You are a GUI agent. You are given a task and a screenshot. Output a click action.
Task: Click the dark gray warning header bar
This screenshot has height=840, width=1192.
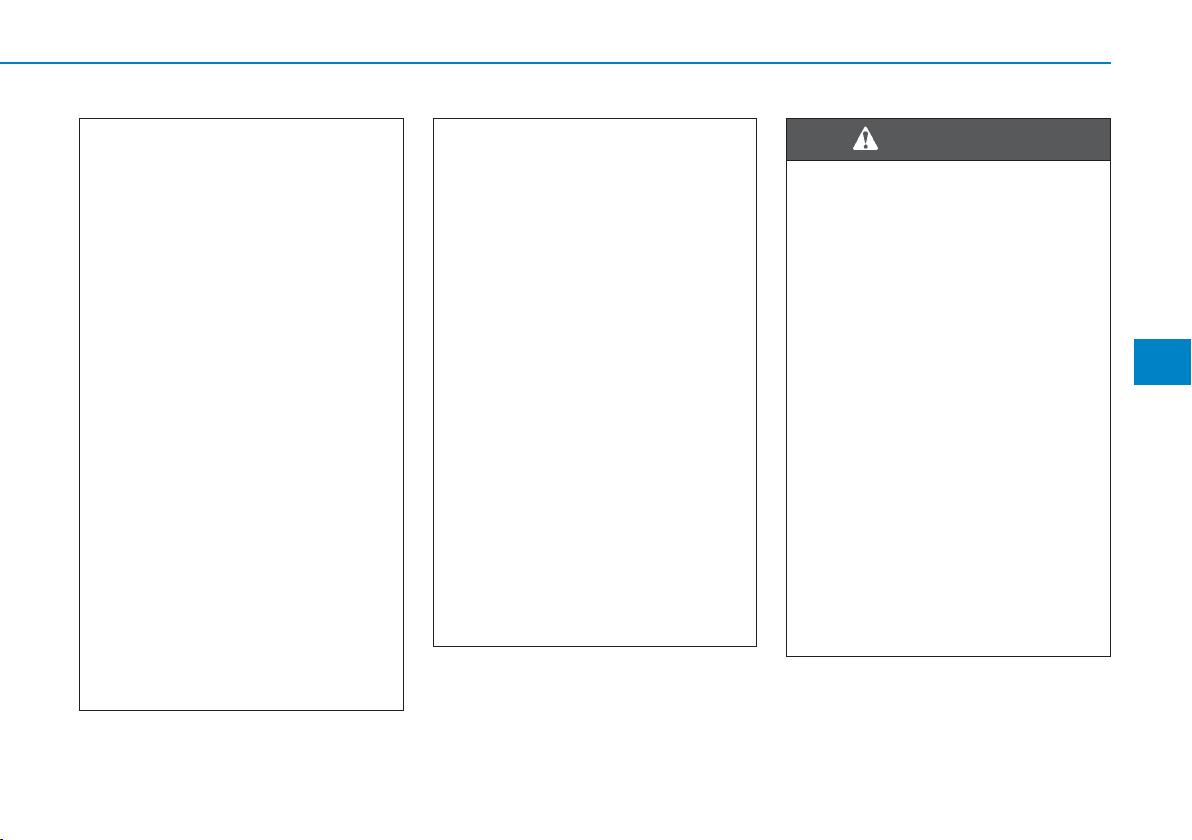pos(948,139)
